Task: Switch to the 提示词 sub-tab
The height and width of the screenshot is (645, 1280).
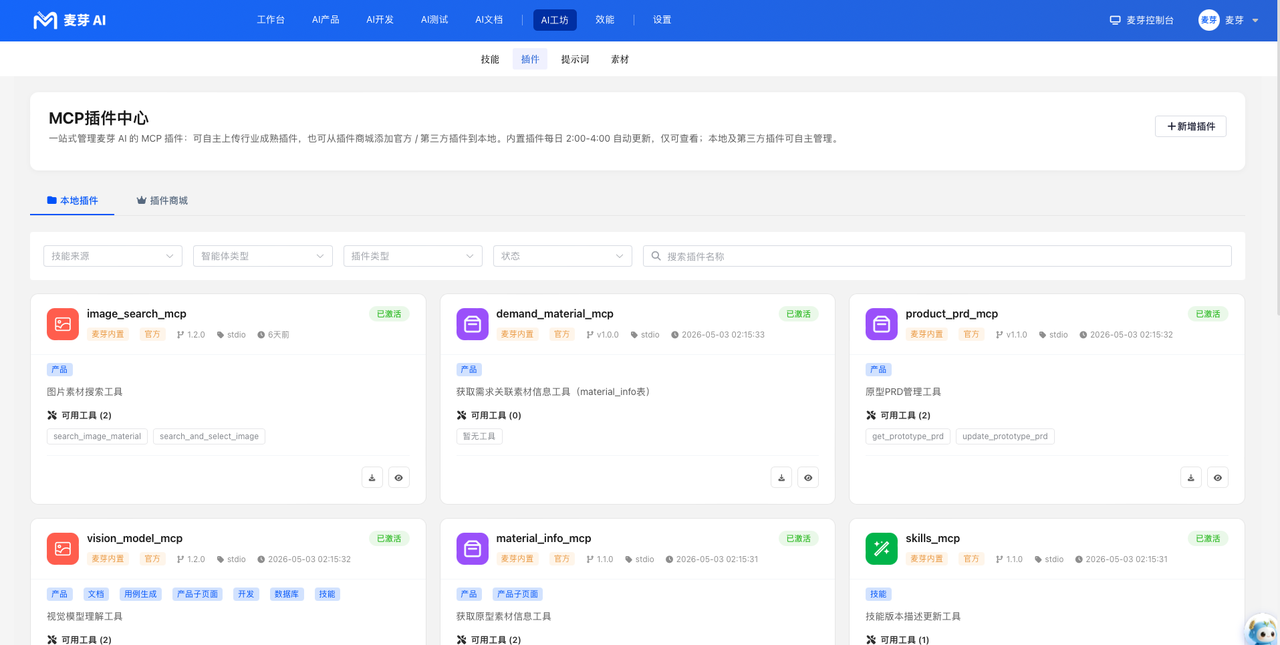Action: tap(575, 59)
